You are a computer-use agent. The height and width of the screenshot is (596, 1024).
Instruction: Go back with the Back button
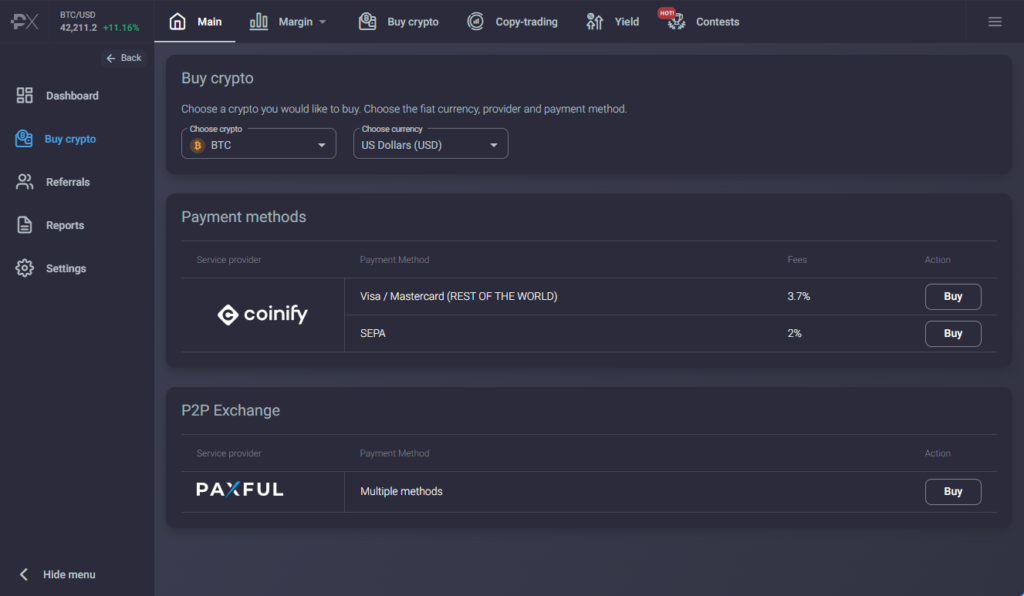[x=122, y=57]
